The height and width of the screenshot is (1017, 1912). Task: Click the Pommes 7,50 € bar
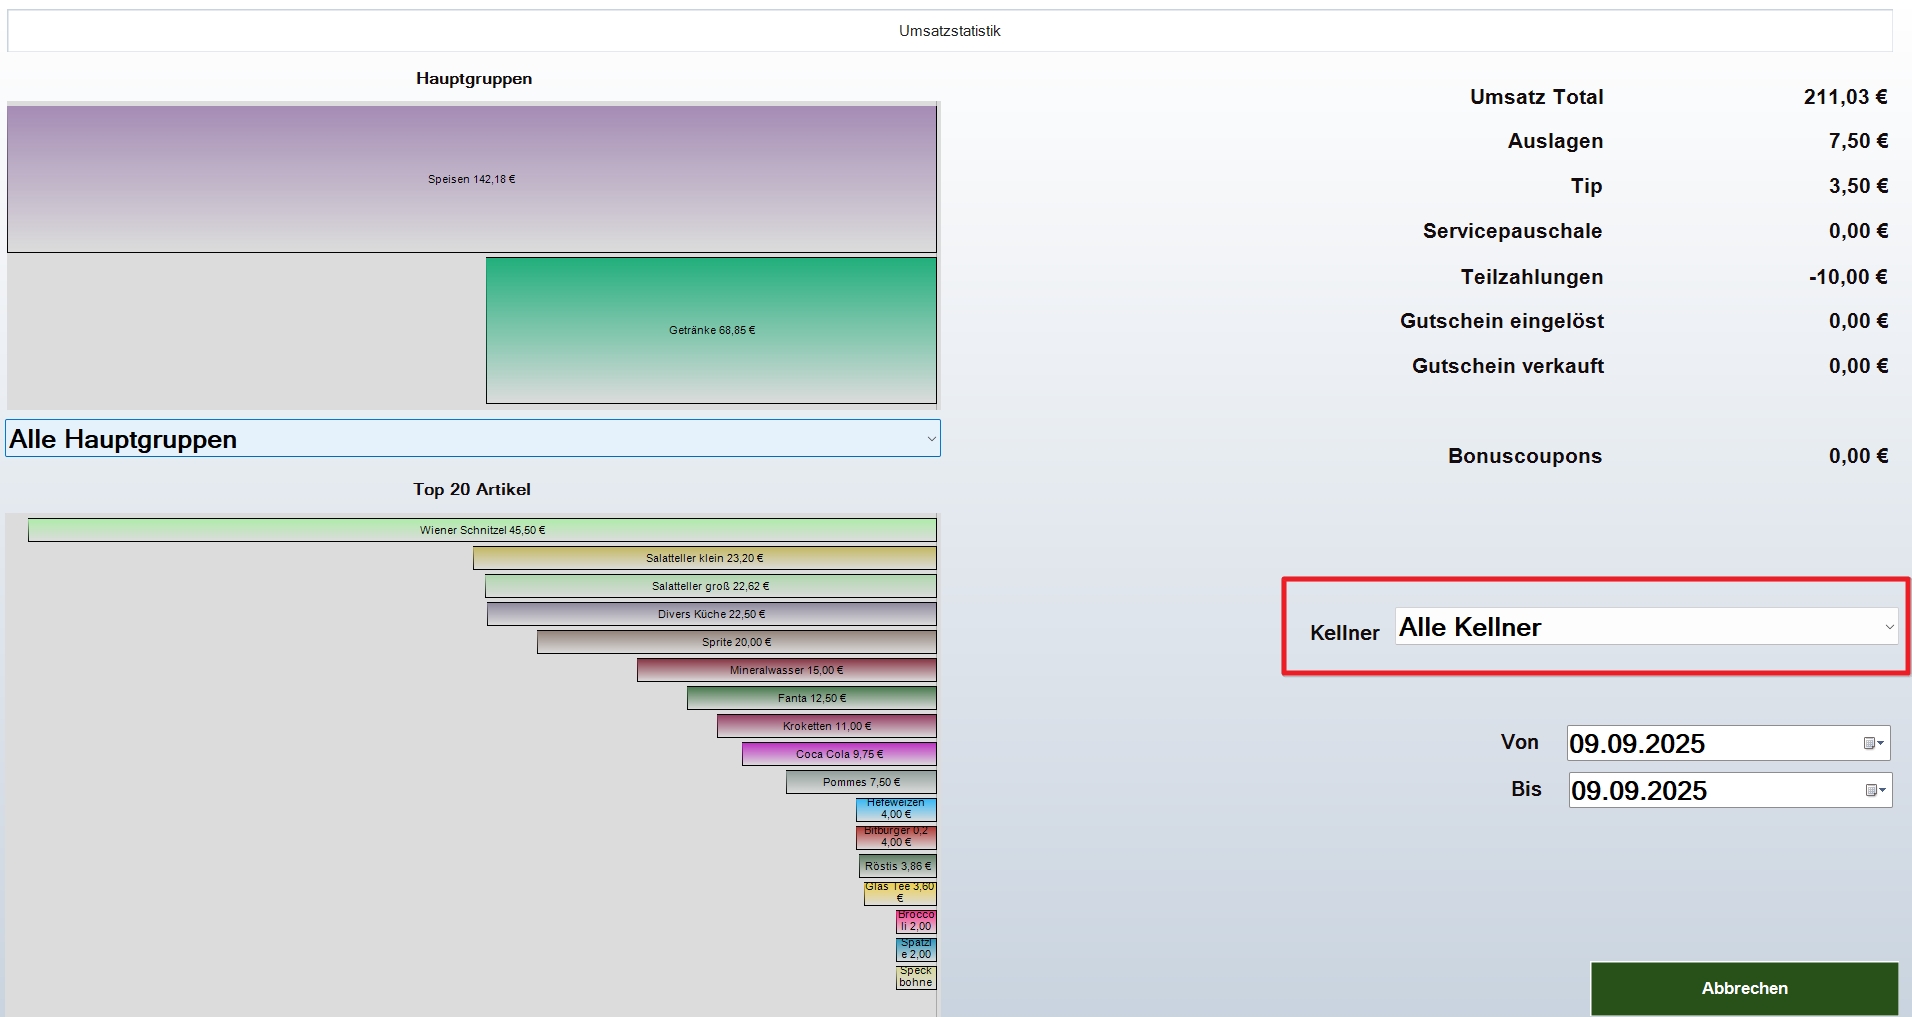(x=862, y=782)
